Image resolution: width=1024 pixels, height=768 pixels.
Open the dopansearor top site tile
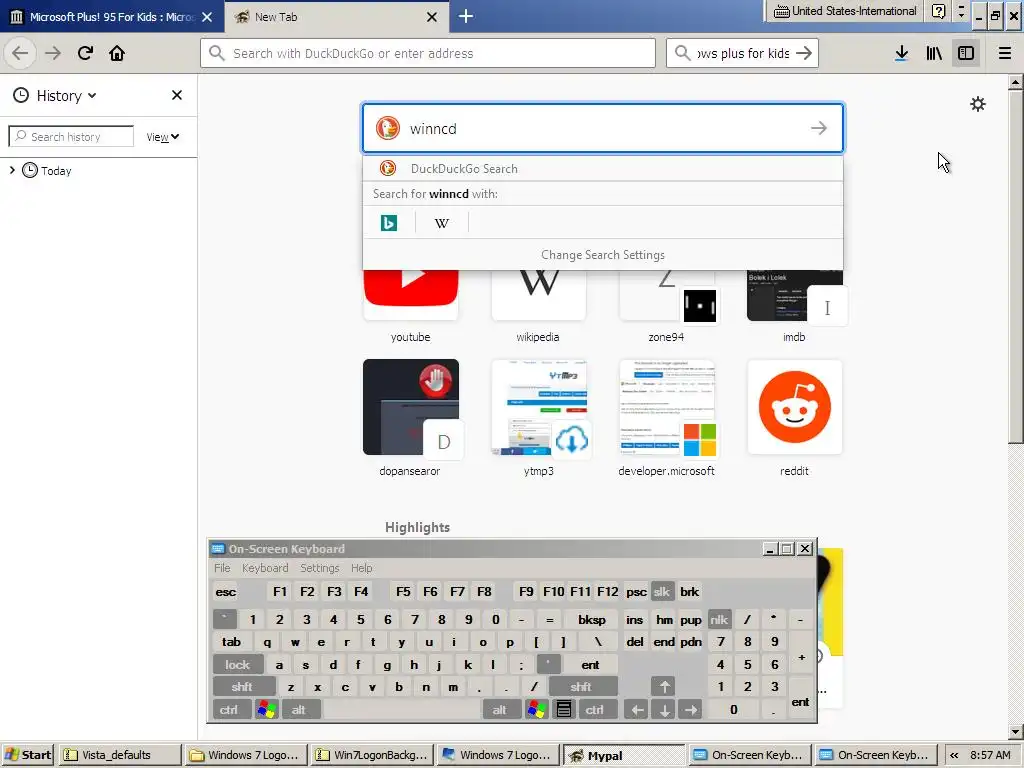(x=411, y=407)
